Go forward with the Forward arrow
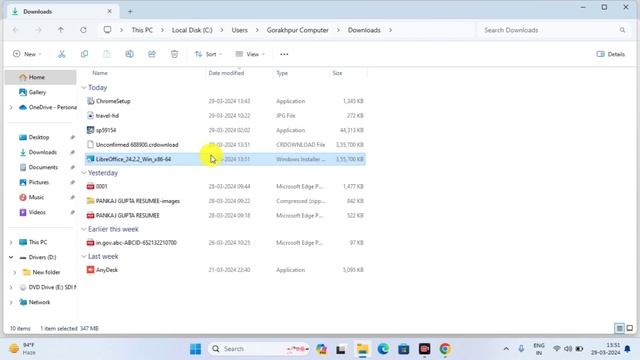 tap(38, 30)
